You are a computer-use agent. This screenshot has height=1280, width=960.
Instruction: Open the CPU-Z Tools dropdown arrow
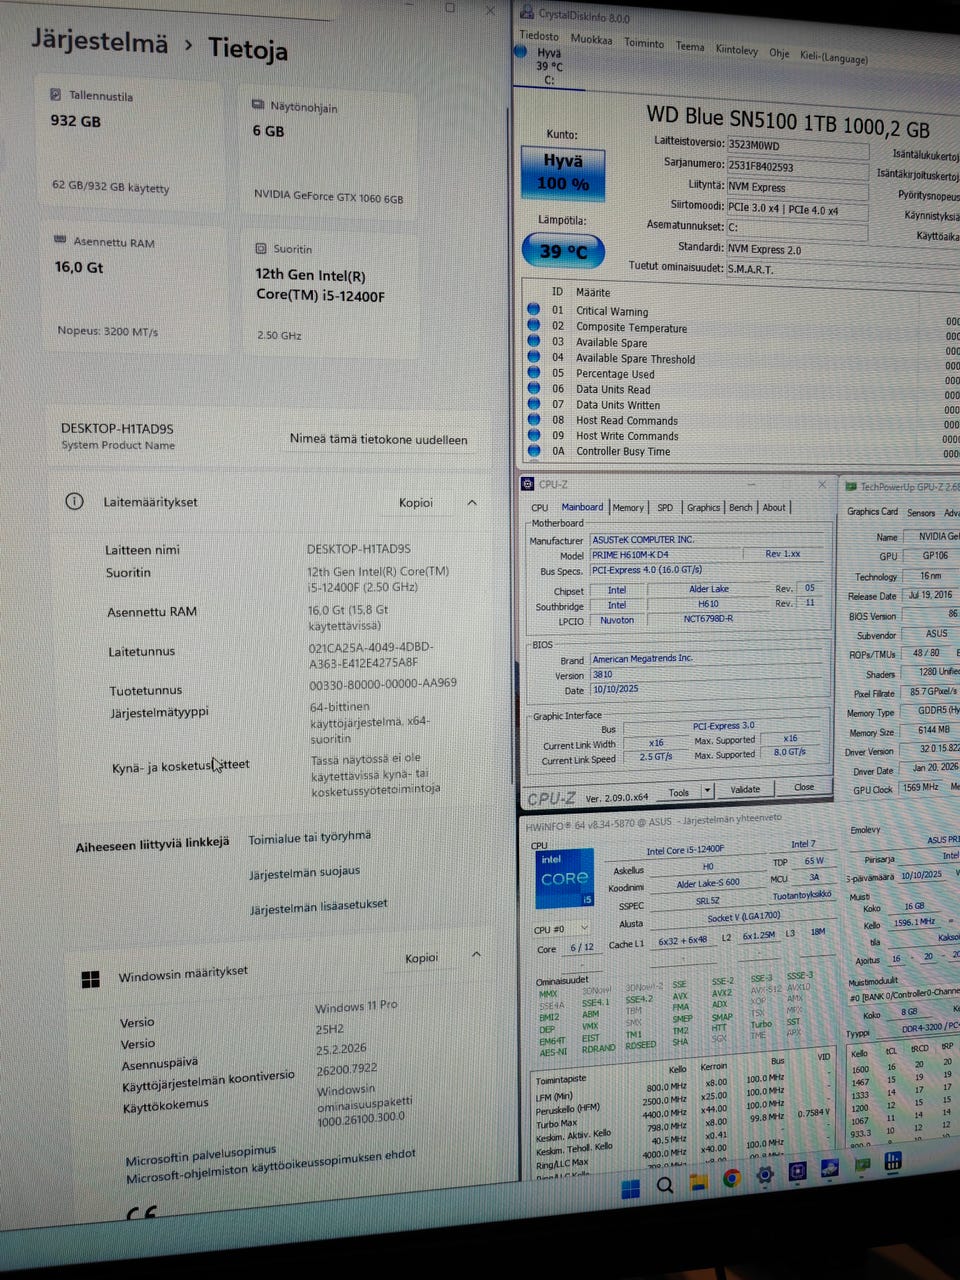pos(708,791)
